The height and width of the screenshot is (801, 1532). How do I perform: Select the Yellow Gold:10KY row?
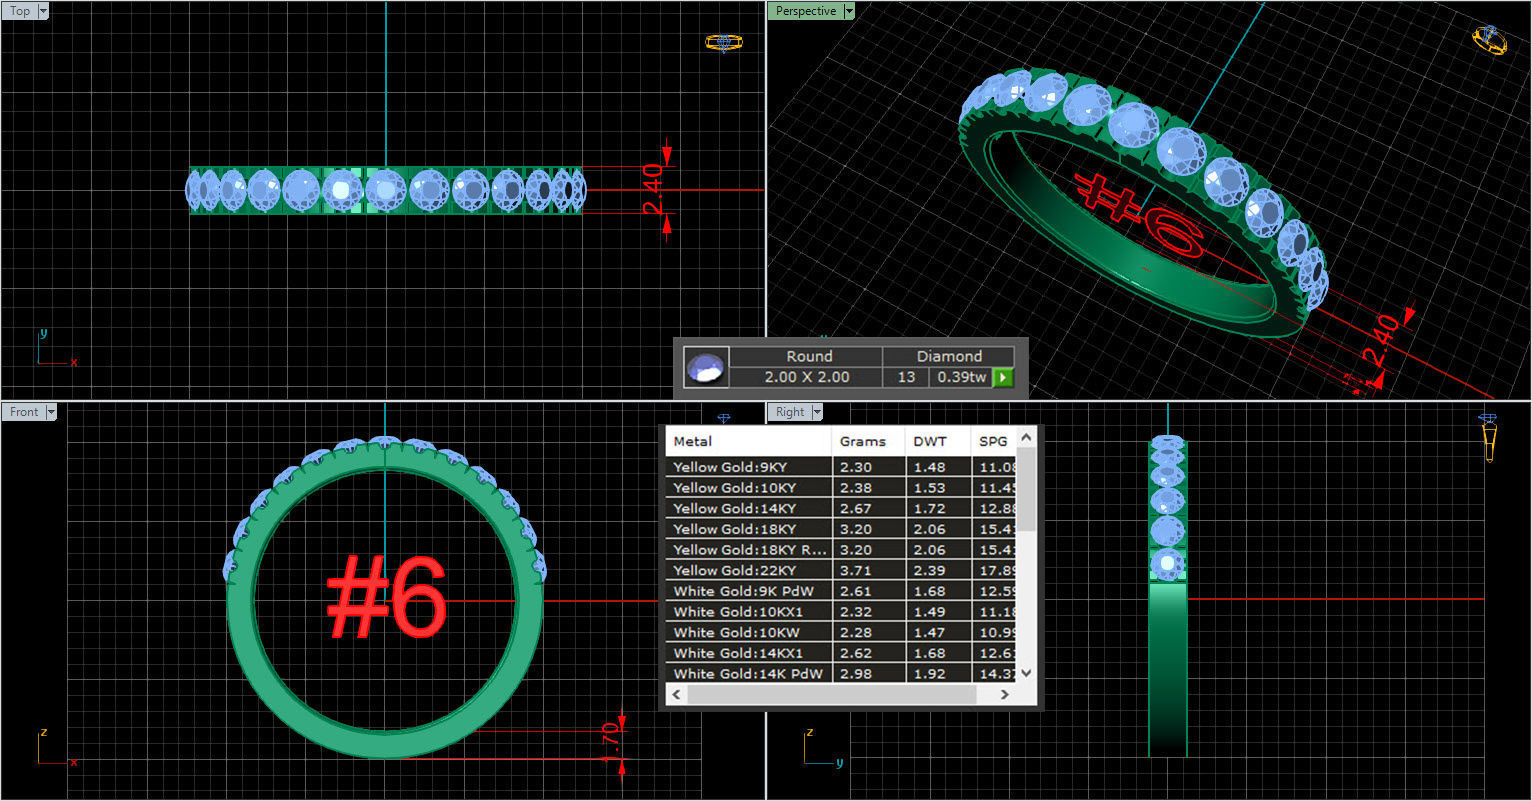tap(842, 488)
